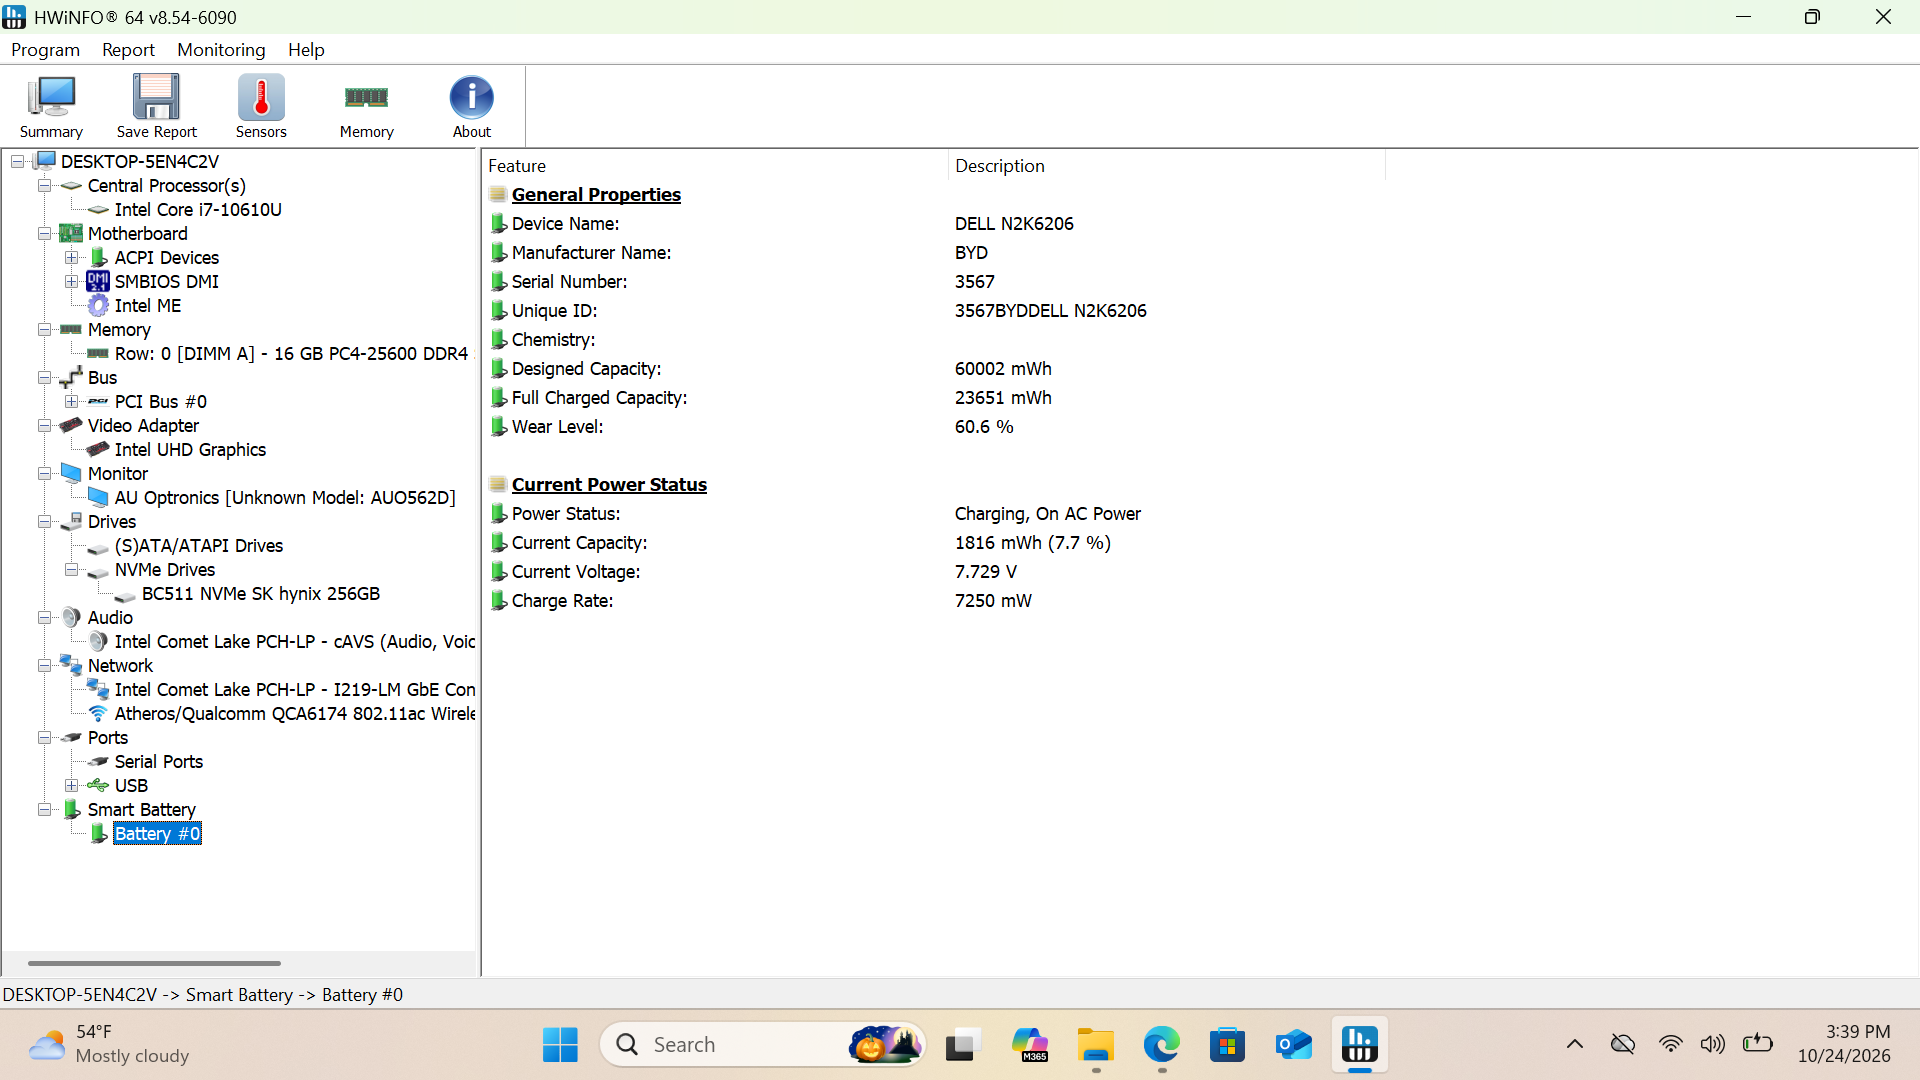This screenshot has height=1080, width=1920.
Task: Open Outlook from the taskbar
Action: (1293, 1045)
